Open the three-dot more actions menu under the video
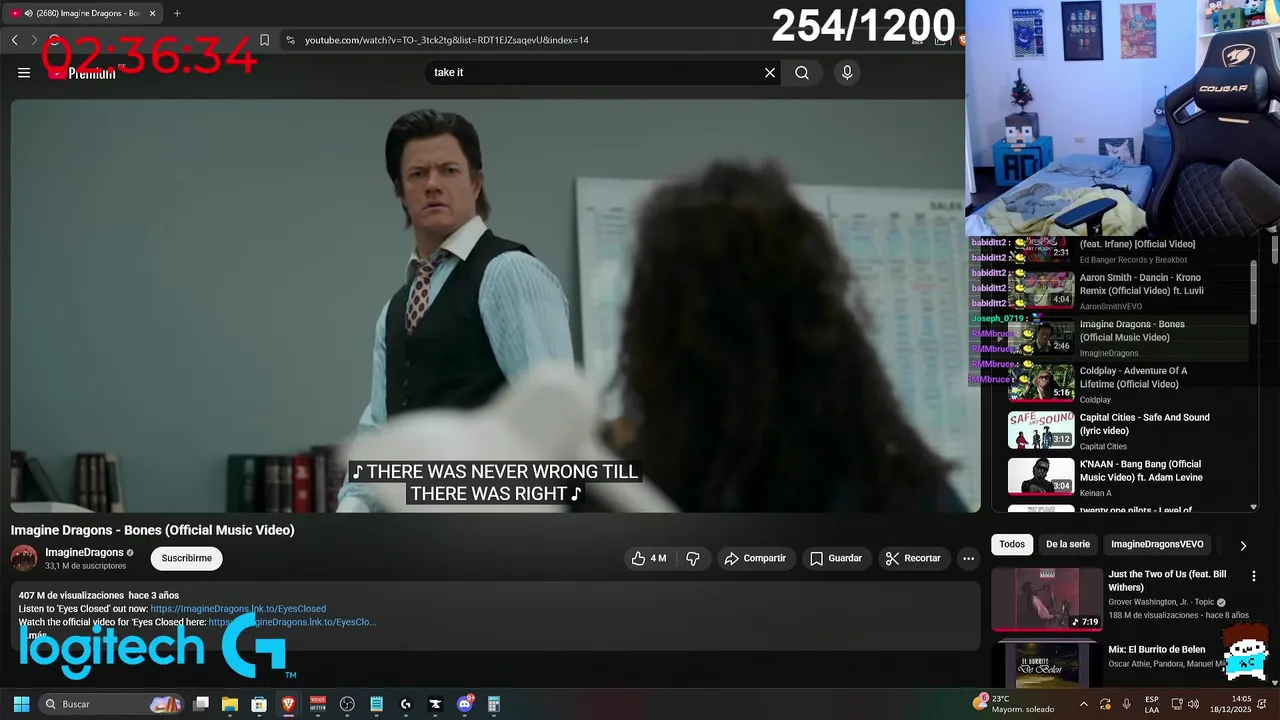This screenshot has width=1280, height=720. point(967,558)
